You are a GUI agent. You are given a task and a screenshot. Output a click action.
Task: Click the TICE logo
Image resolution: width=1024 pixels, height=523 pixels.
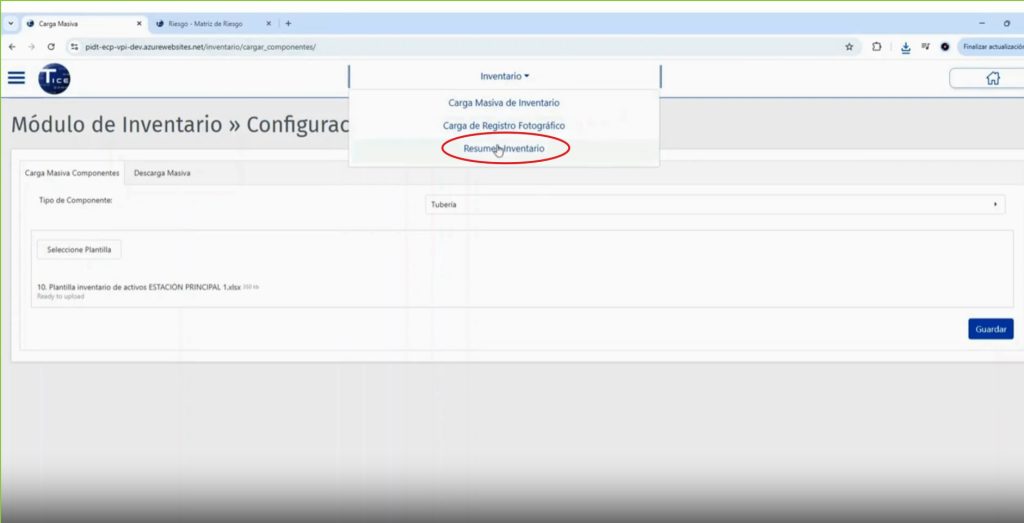coord(53,79)
